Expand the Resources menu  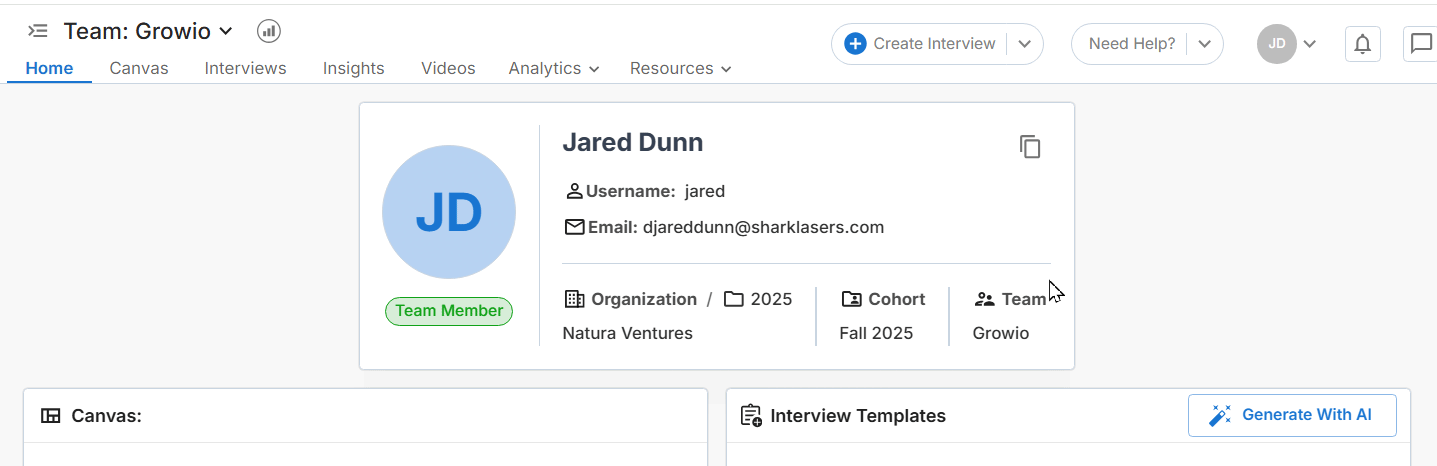(x=680, y=68)
